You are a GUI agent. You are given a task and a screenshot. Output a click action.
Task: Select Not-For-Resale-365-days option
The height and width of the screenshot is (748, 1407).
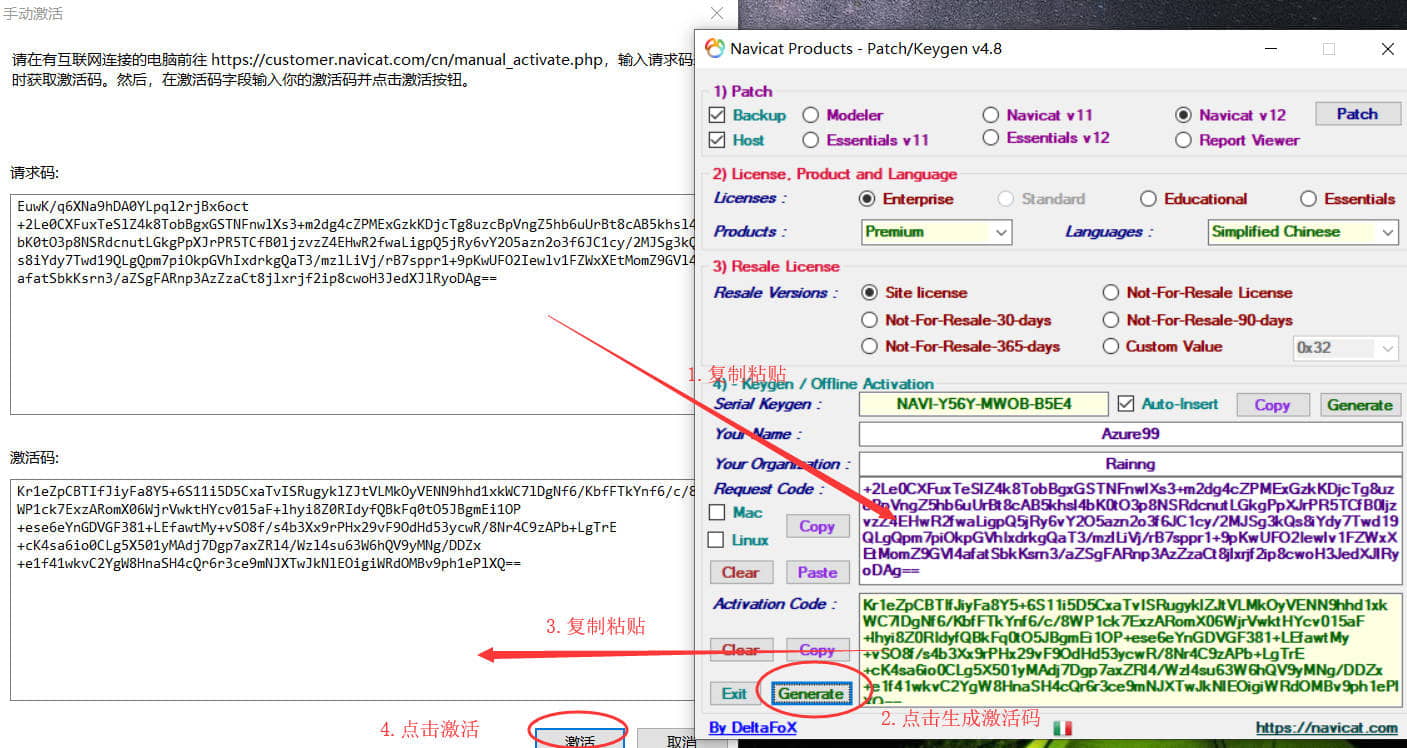[869, 346]
